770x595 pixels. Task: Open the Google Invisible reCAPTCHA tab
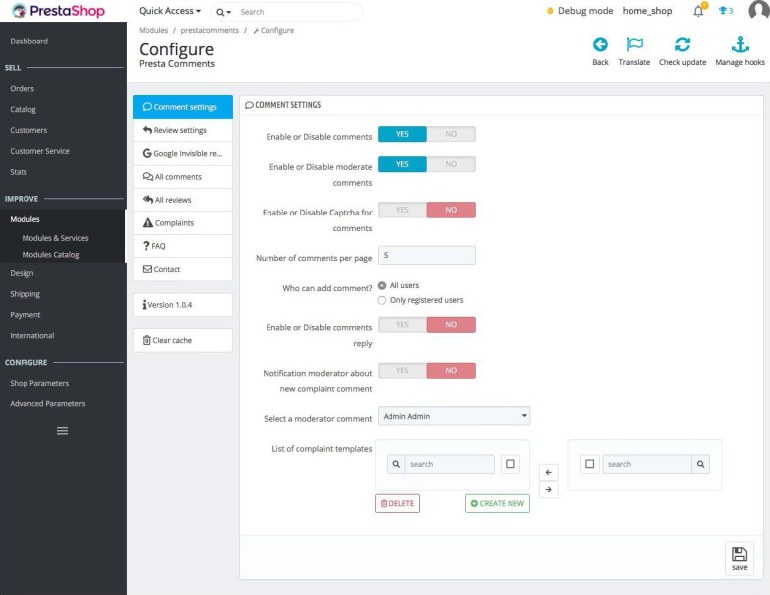pyautogui.click(x=183, y=153)
